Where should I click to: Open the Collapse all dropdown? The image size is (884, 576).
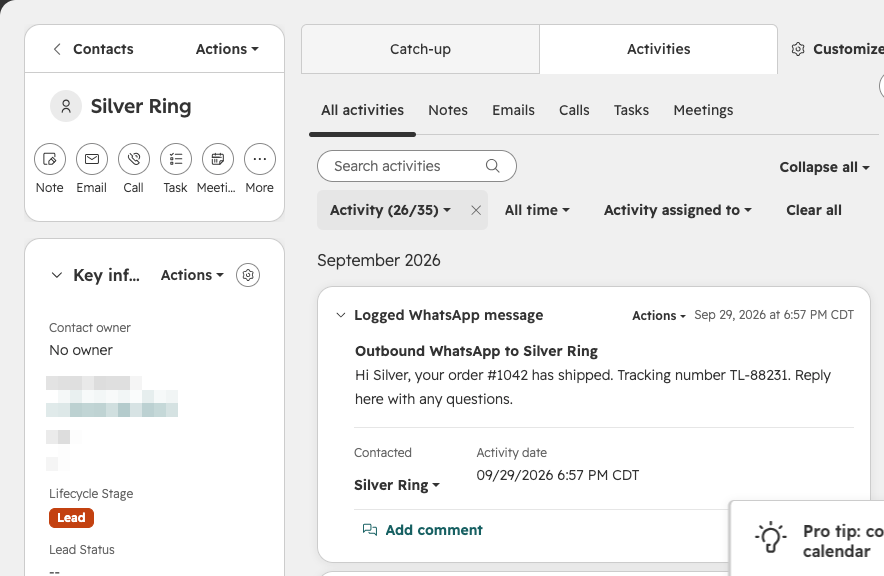824,167
